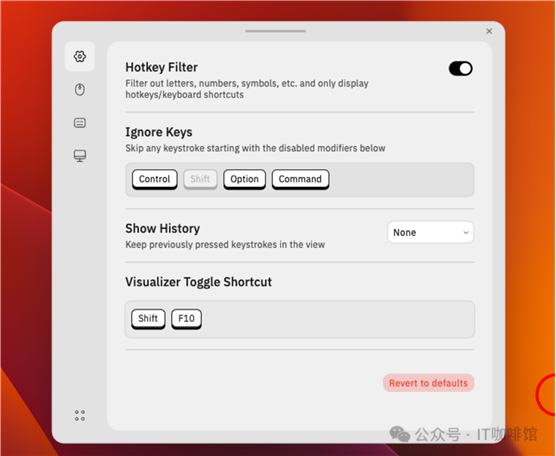Close the settings window with X
This screenshot has height=456, width=556.
point(489,31)
